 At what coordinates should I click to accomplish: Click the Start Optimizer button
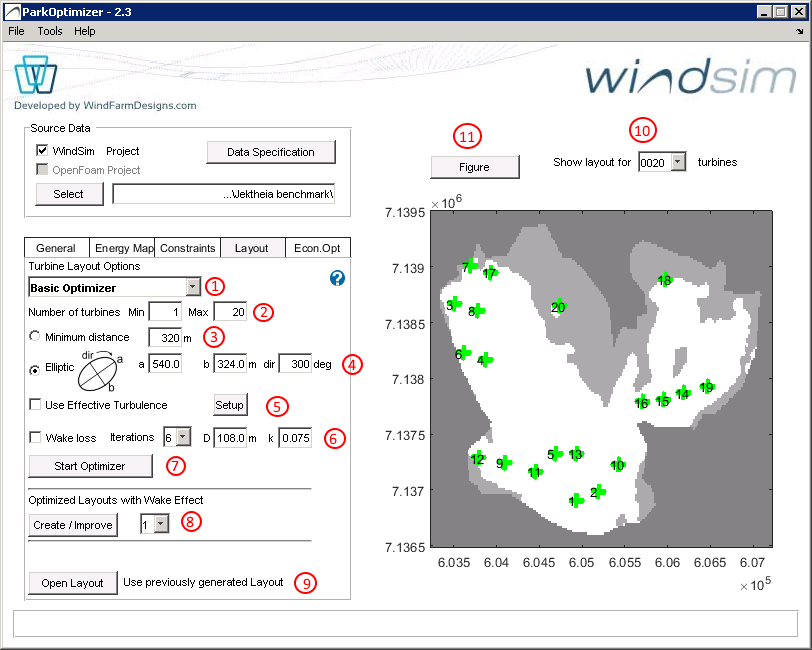click(x=90, y=466)
